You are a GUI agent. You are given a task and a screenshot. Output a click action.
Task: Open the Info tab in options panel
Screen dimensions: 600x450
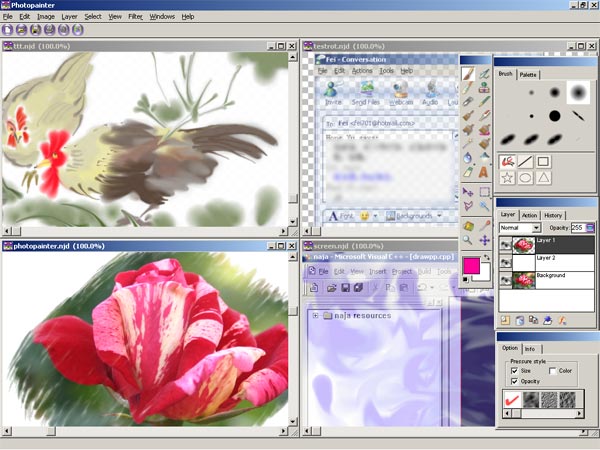pyautogui.click(x=530, y=349)
